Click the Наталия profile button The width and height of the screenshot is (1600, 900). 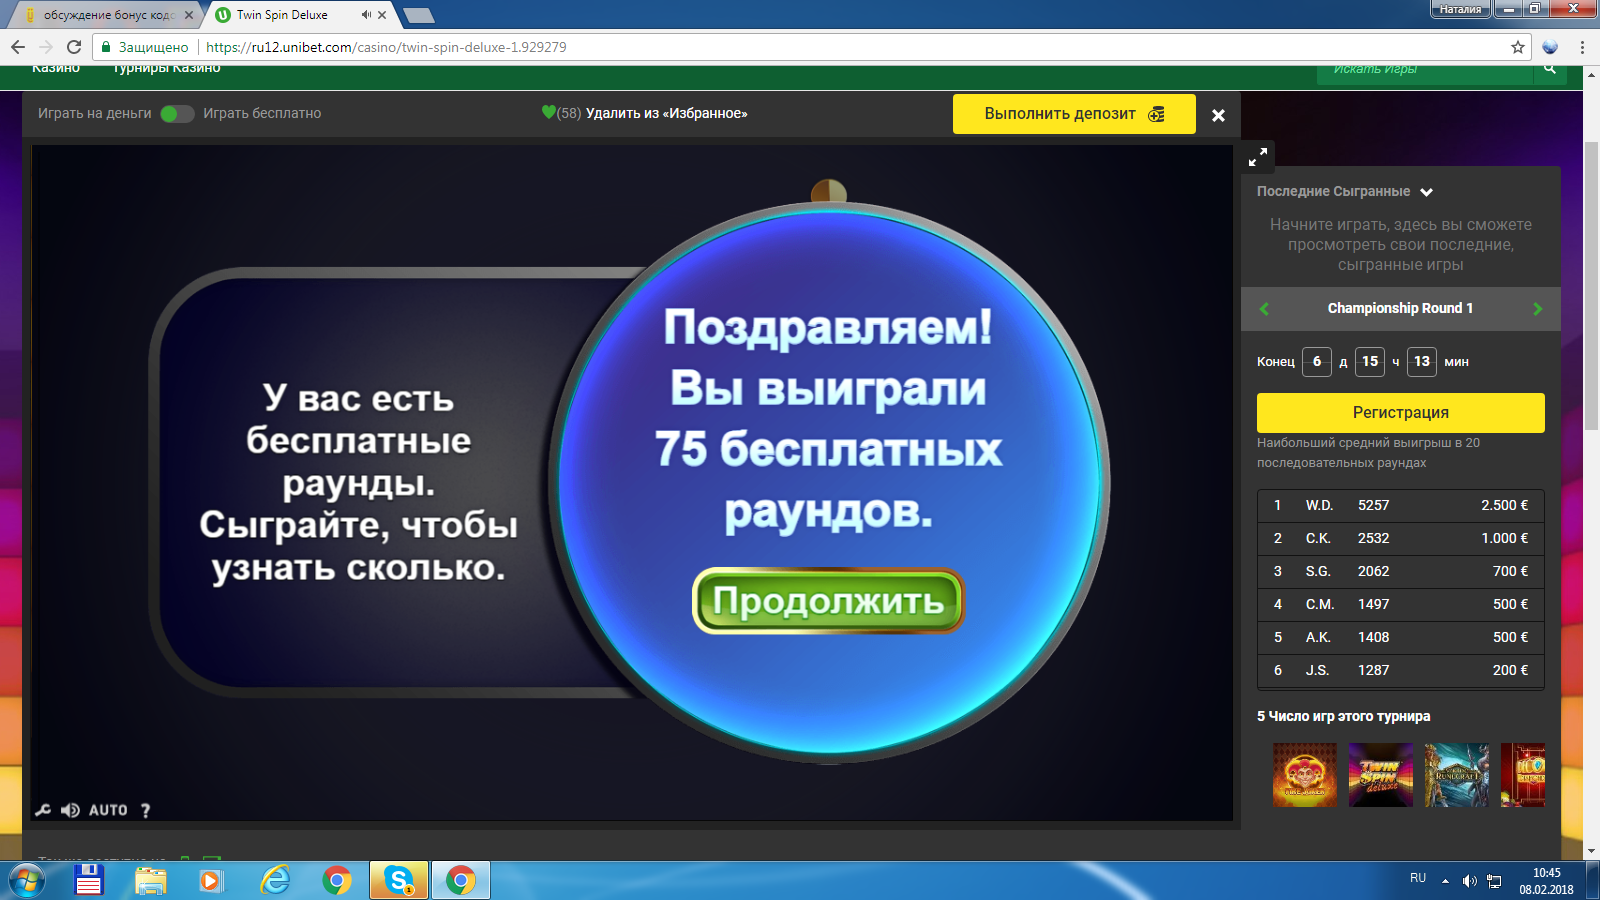[x=1461, y=9]
